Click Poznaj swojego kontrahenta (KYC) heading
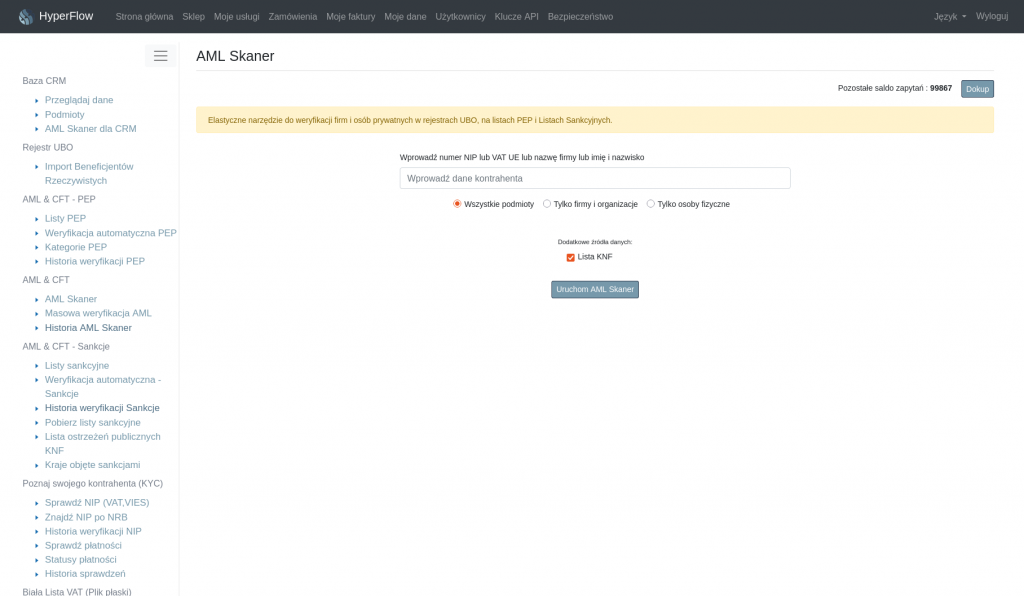Image resolution: width=1024 pixels, height=596 pixels. [93, 484]
